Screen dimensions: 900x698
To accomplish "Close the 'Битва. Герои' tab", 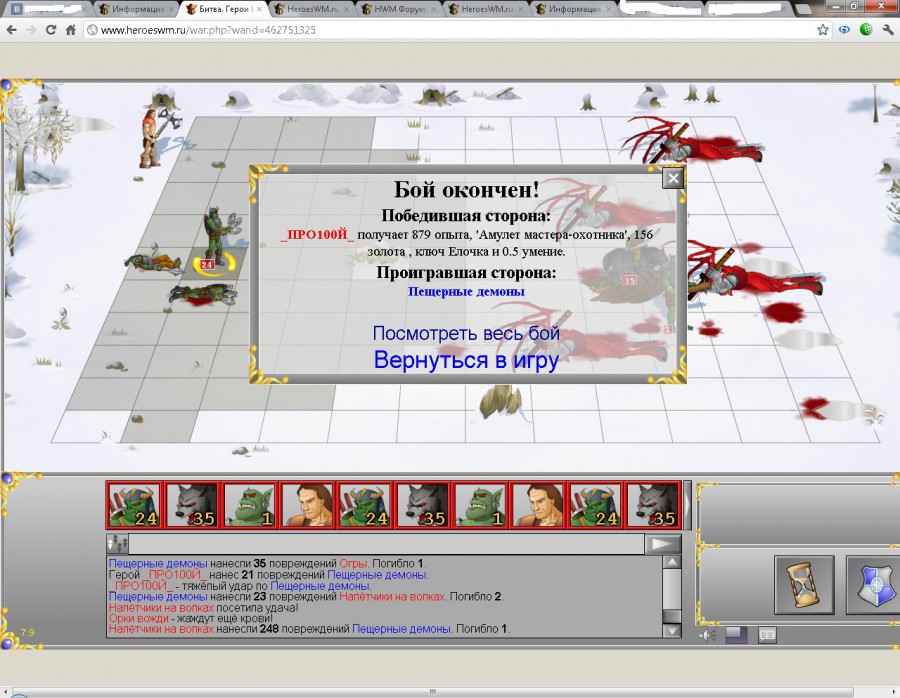I will (x=259, y=9).
